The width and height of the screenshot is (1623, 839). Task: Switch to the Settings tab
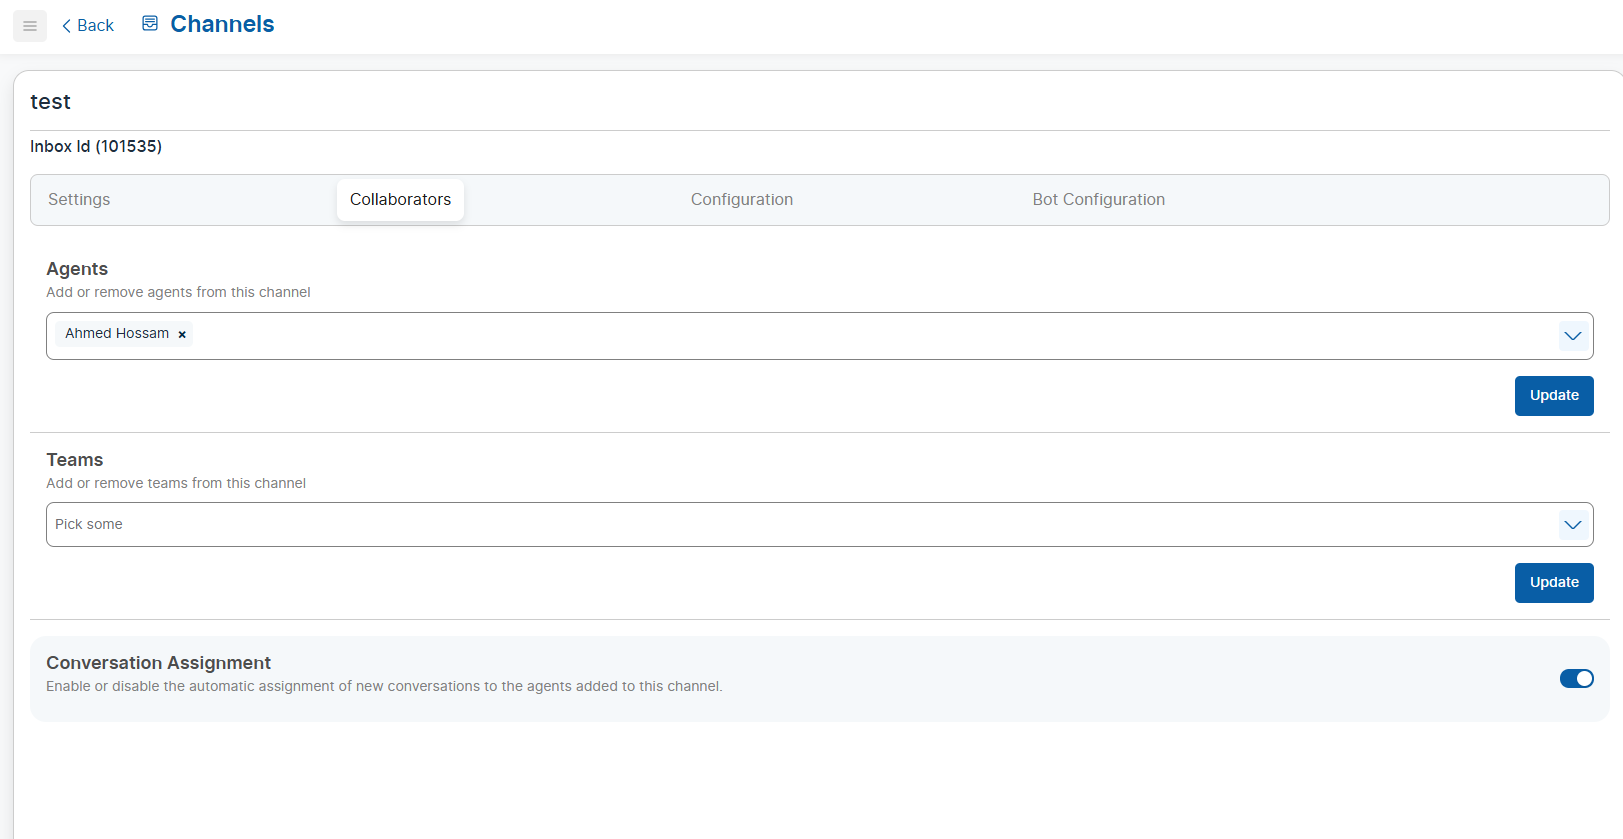tap(79, 200)
